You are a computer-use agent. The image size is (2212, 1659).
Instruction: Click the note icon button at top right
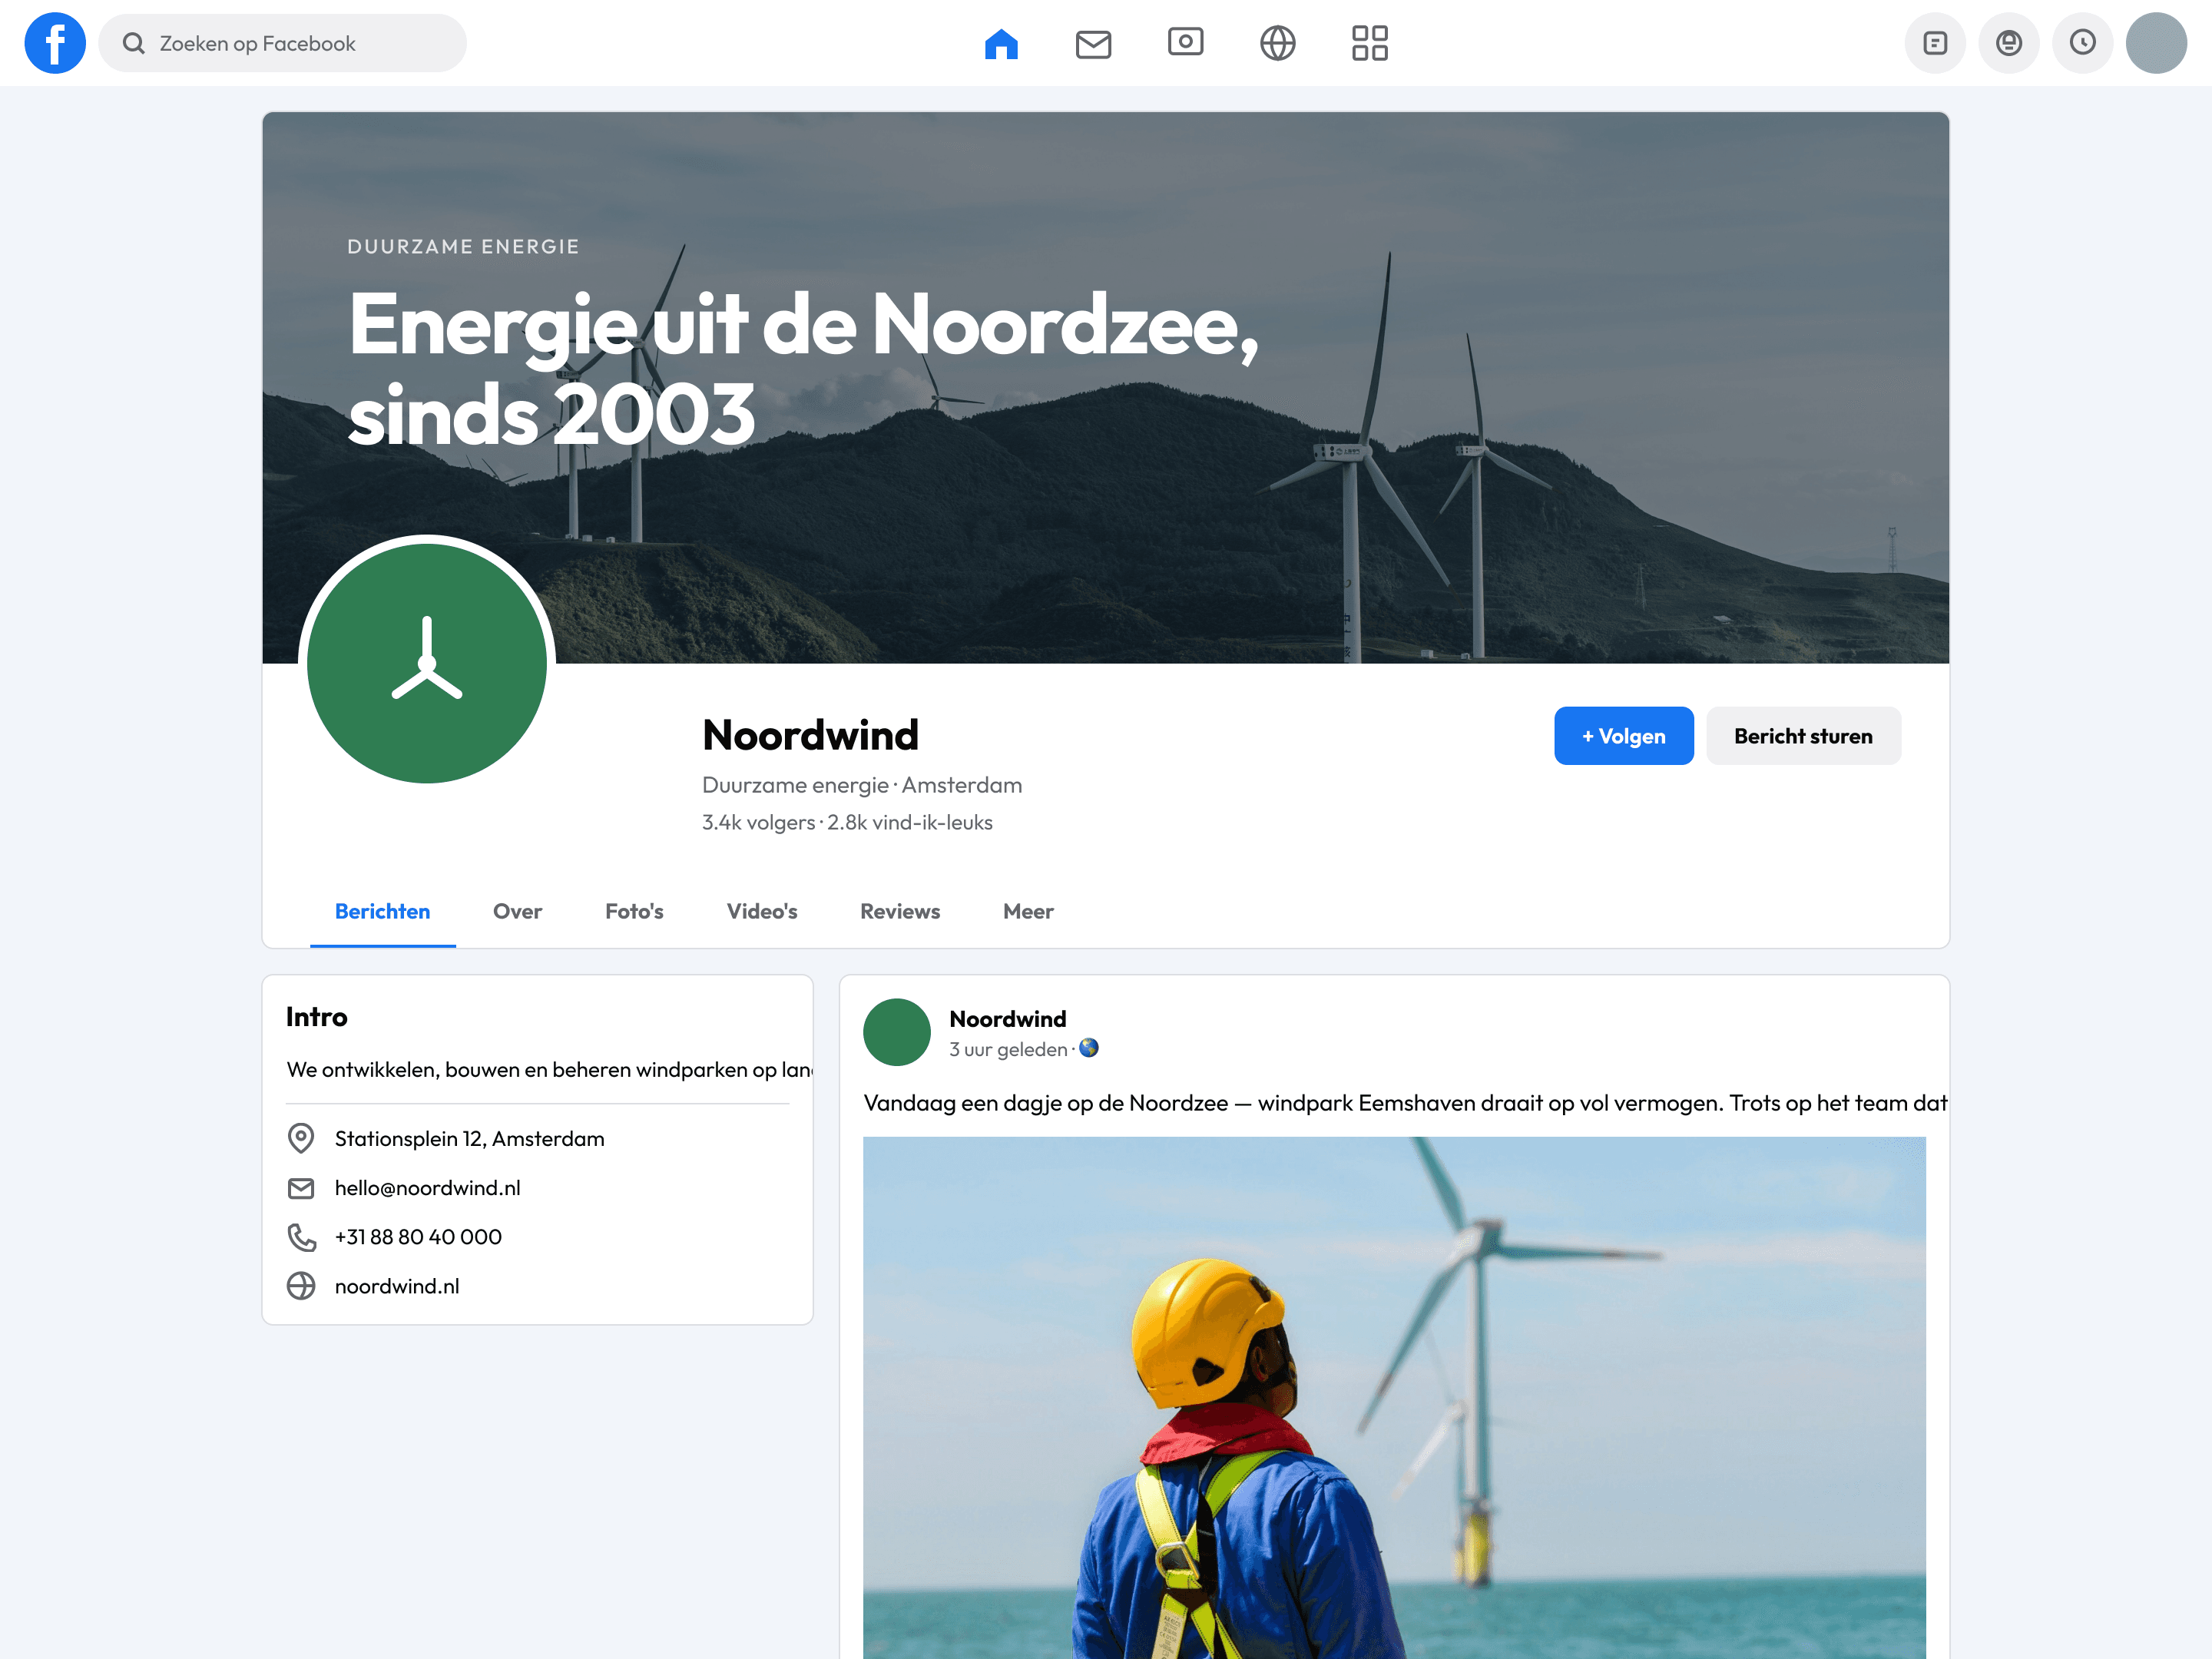1935,43
